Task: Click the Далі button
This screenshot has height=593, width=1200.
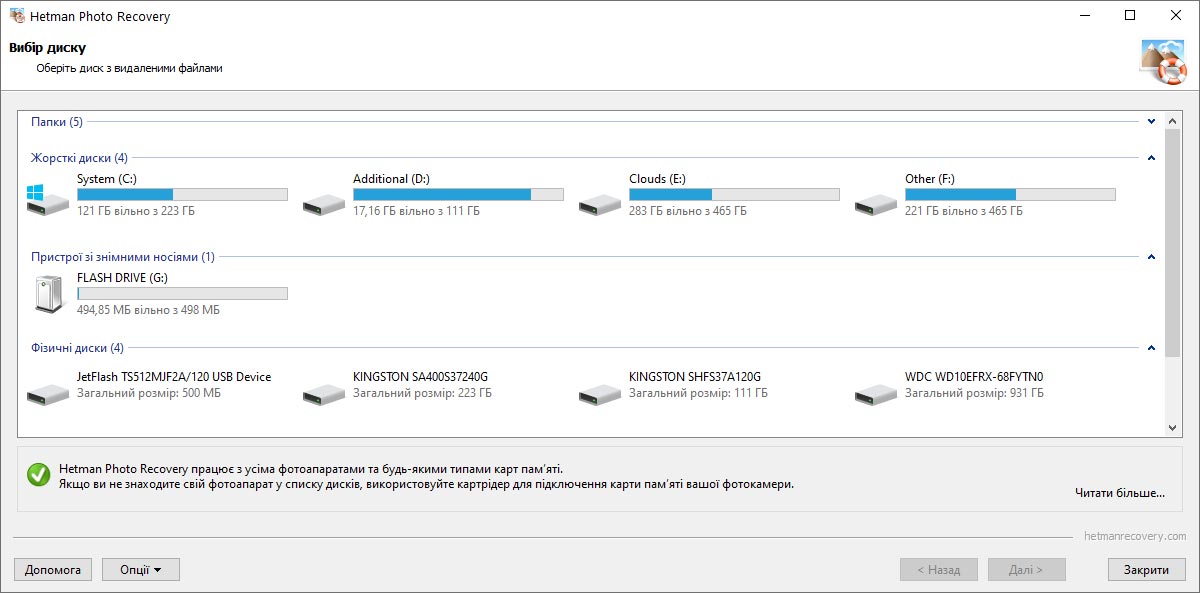Action: point(1026,570)
